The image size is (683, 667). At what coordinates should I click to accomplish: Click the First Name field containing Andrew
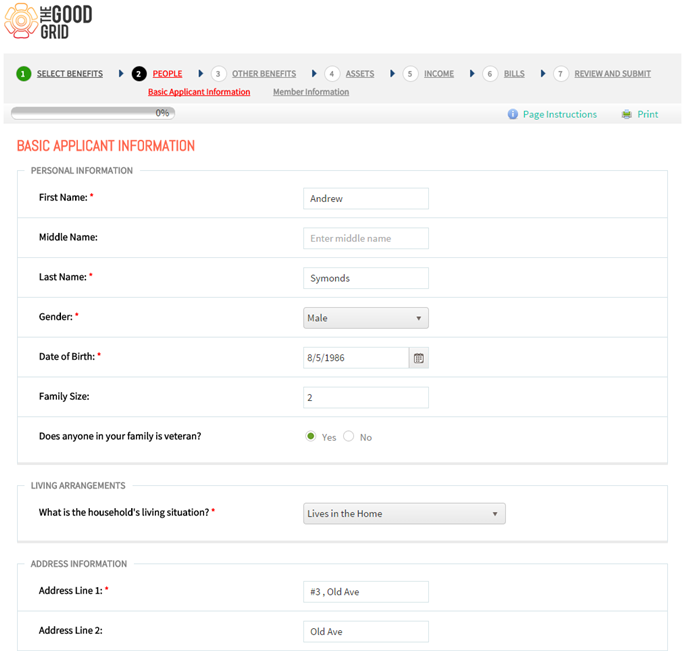pos(366,199)
